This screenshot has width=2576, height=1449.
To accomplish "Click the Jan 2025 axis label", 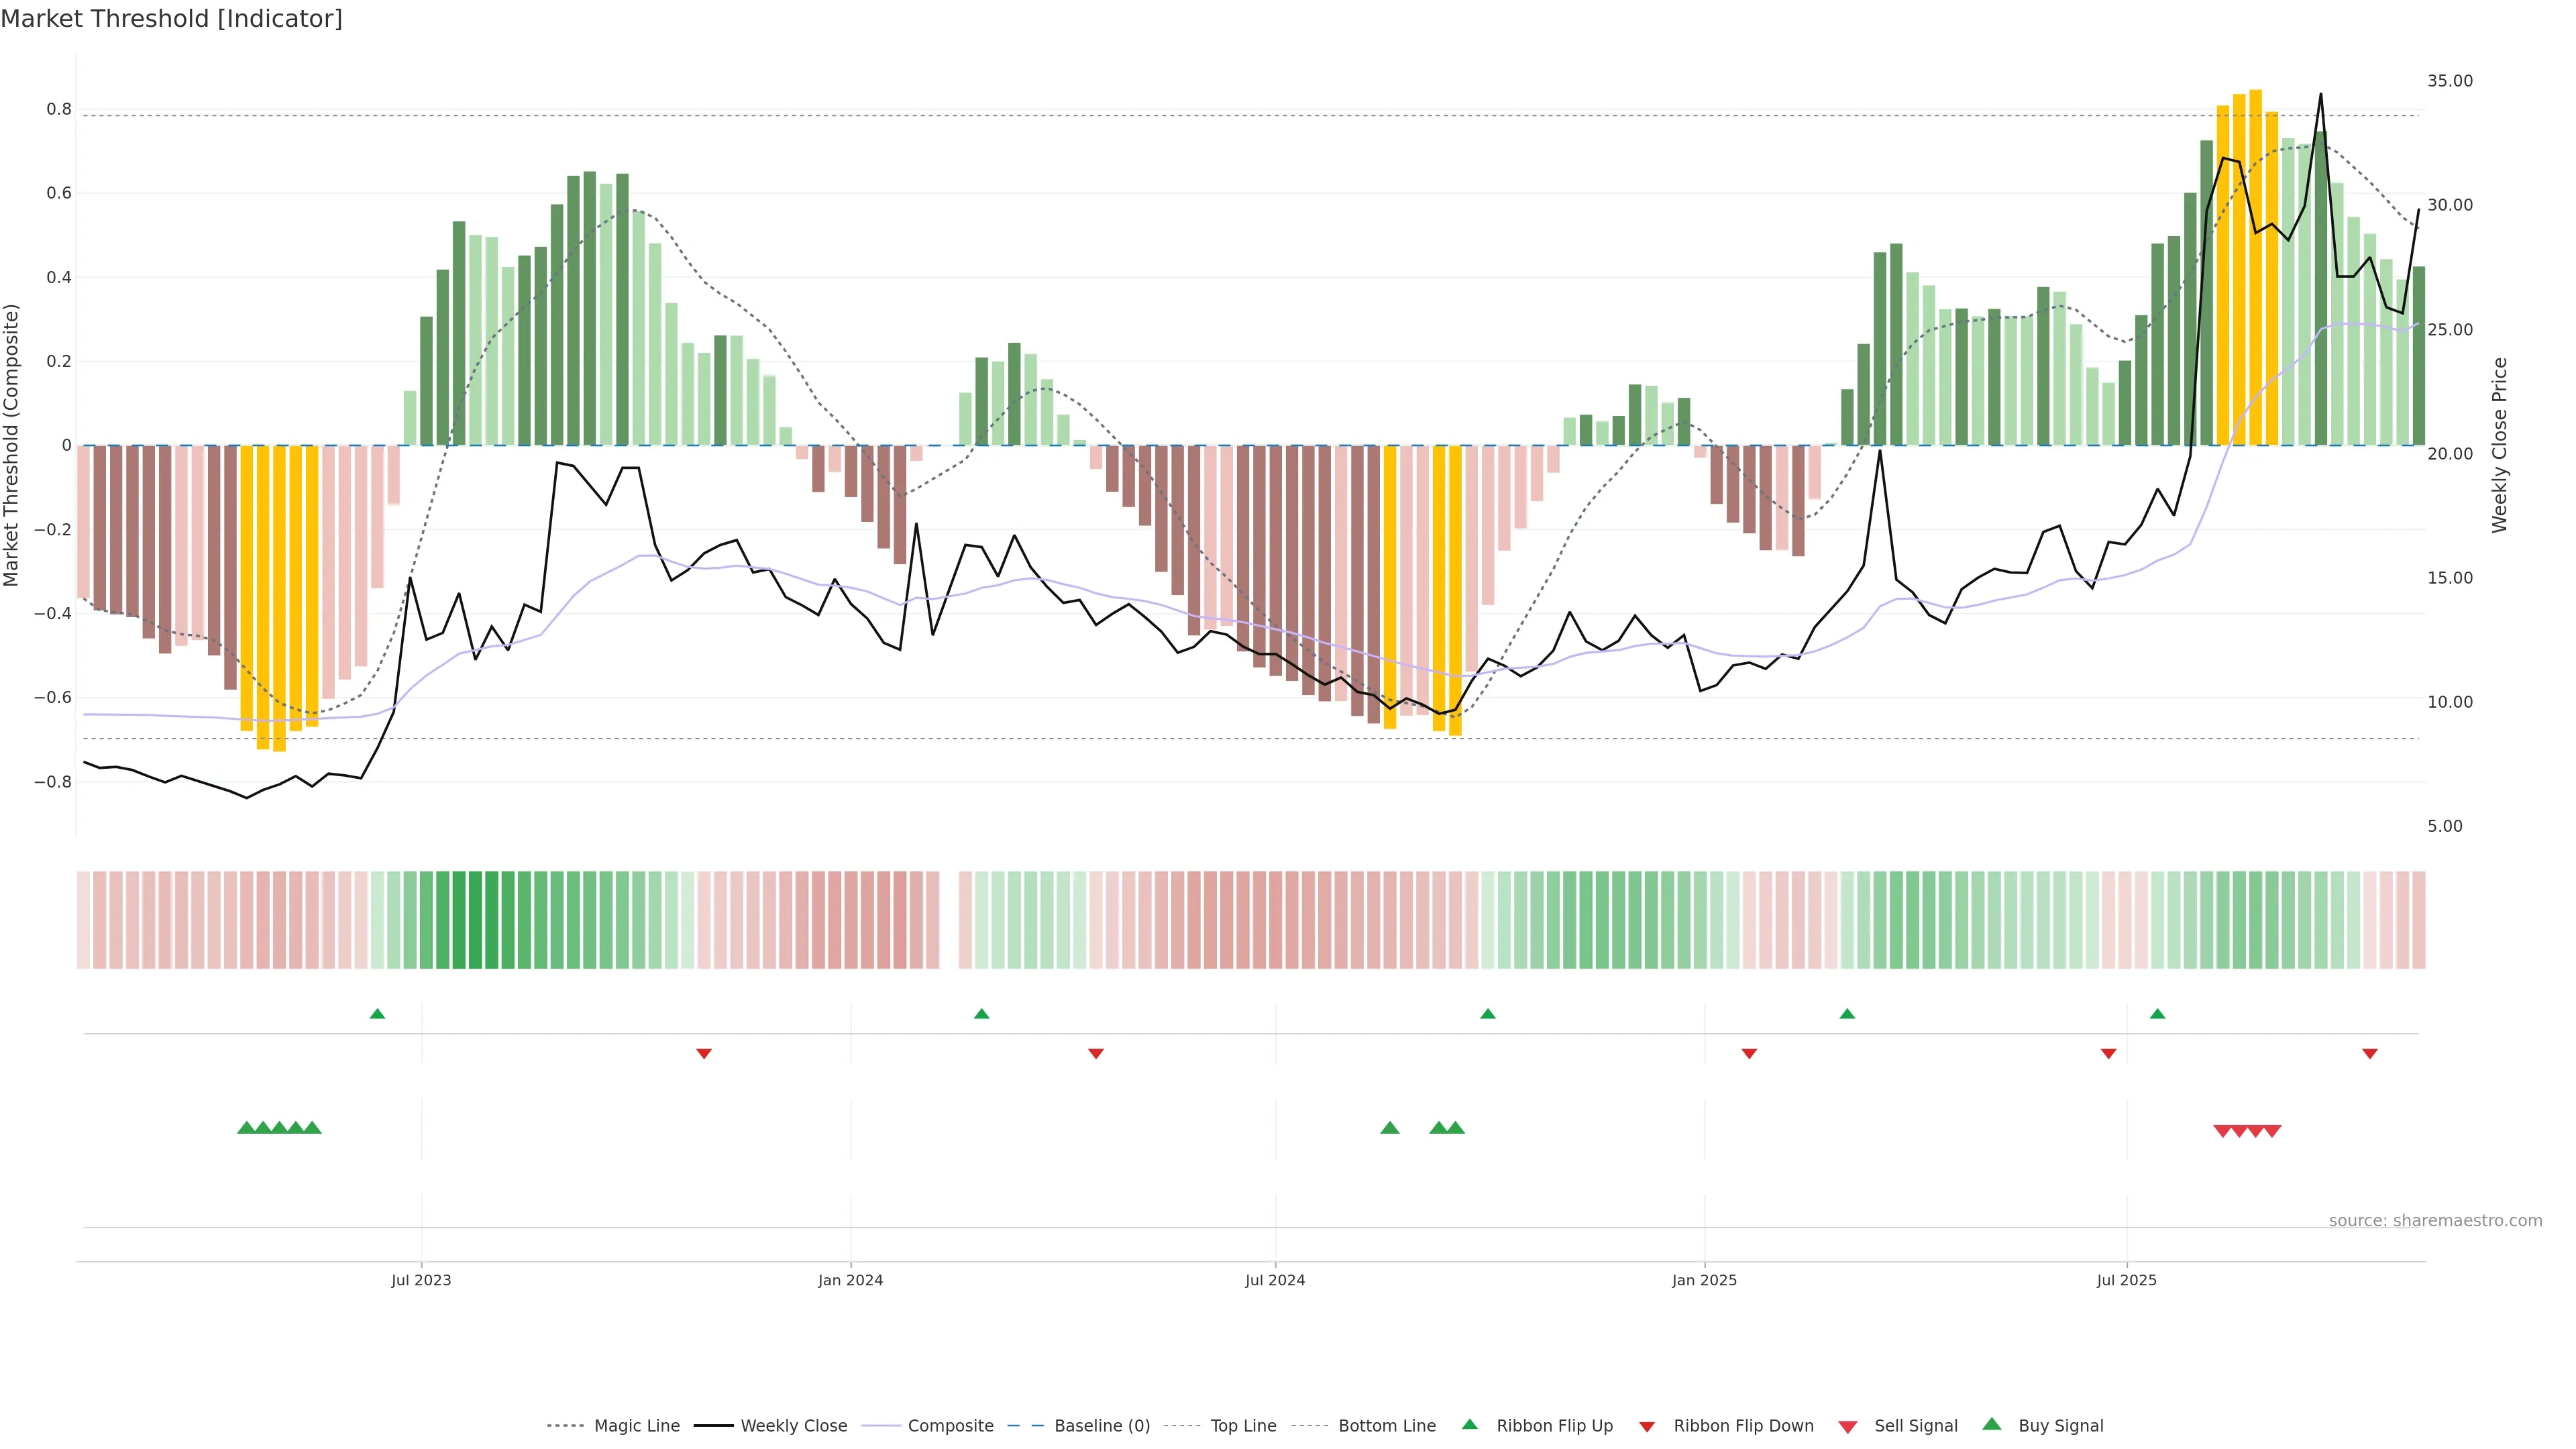I will click(1704, 1280).
